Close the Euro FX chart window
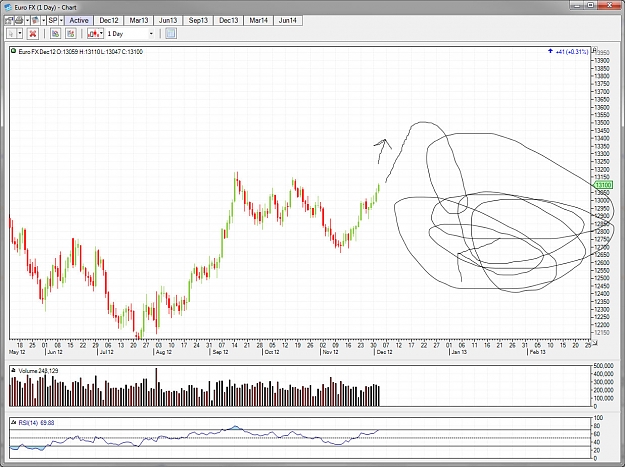This screenshot has height=467, width=625. pyautogui.click(x=610, y=5)
